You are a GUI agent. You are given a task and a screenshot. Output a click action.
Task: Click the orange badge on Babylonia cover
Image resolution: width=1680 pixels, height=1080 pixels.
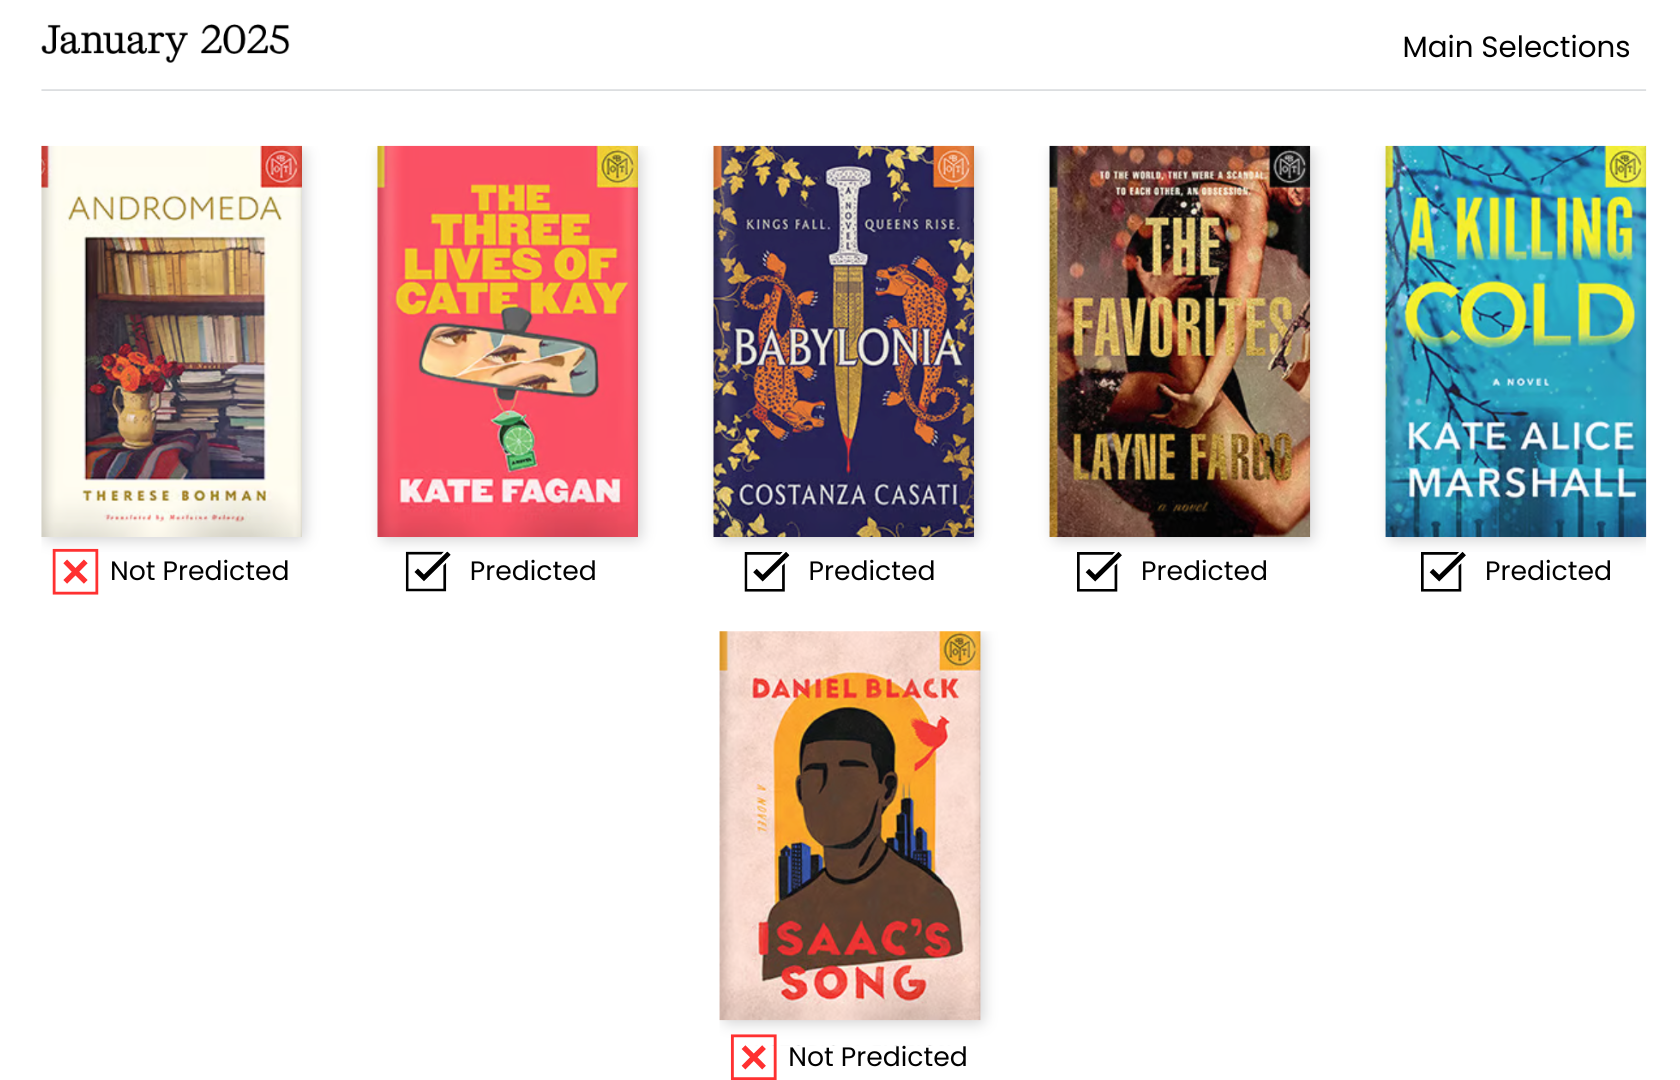click(953, 166)
